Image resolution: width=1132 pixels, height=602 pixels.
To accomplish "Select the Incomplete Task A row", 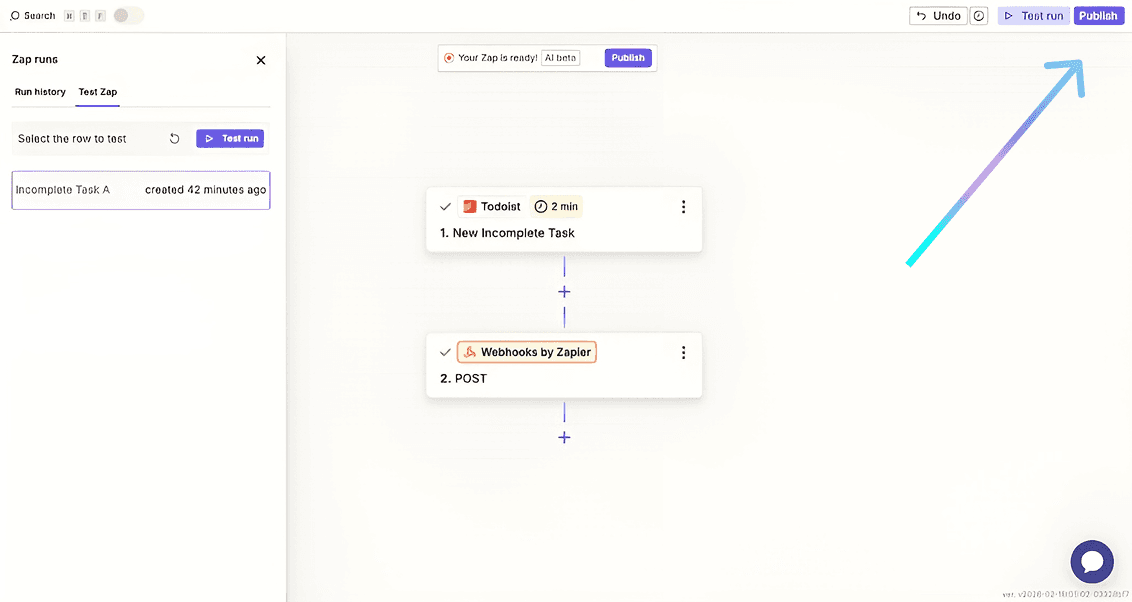I will [141, 190].
